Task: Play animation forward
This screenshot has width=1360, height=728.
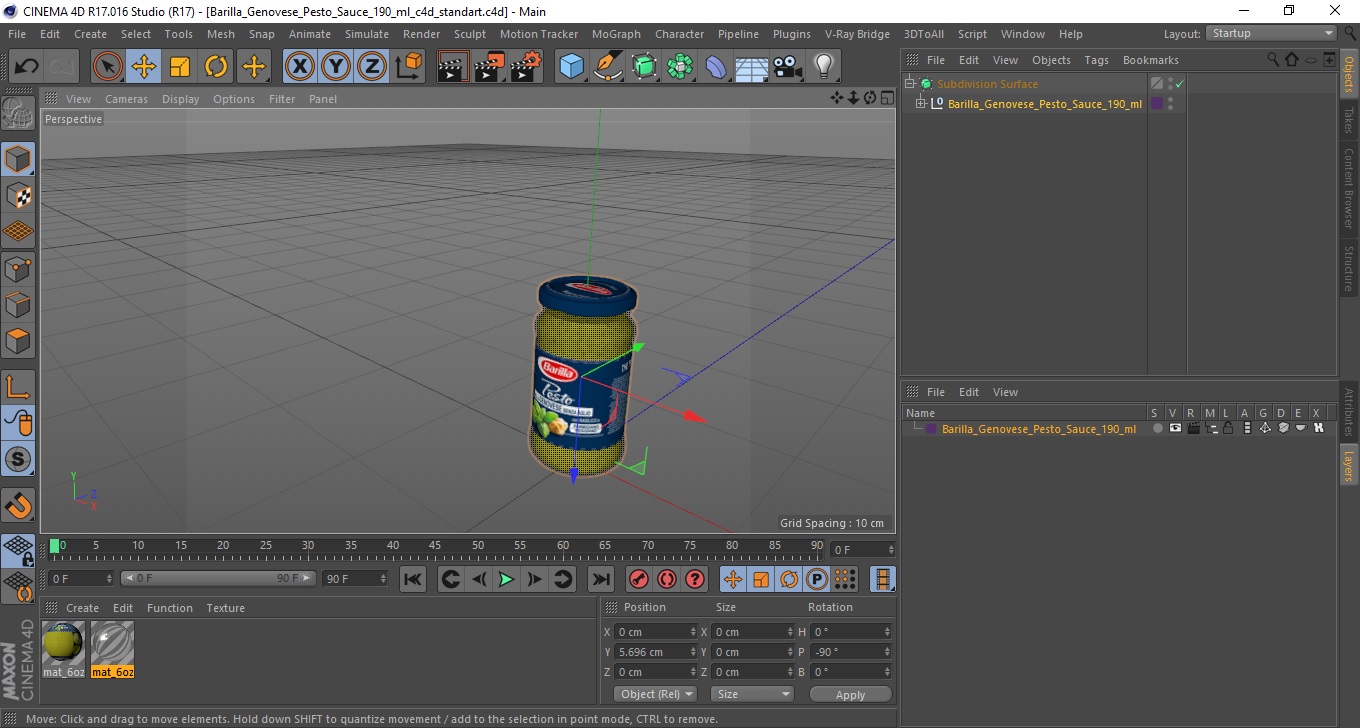Action: [x=507, y=579]
